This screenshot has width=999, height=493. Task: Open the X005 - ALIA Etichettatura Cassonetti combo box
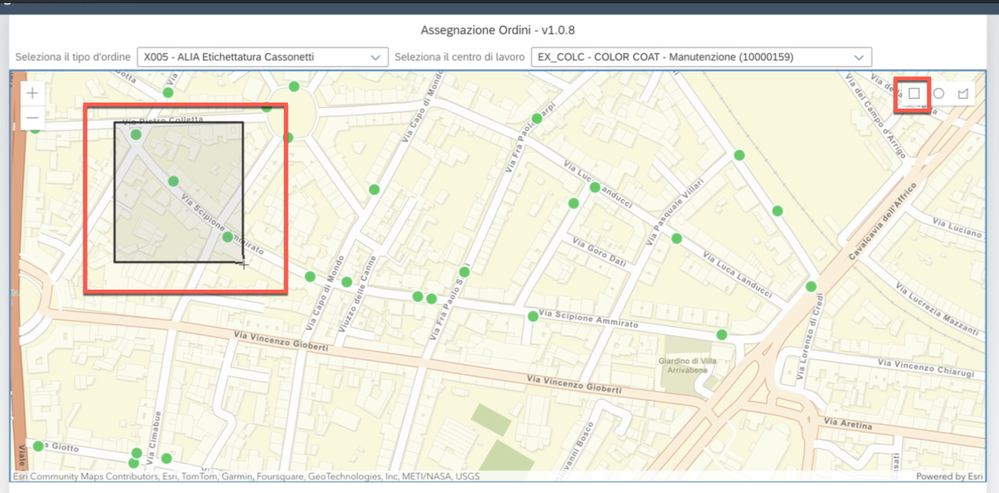(x=262, y=57)
